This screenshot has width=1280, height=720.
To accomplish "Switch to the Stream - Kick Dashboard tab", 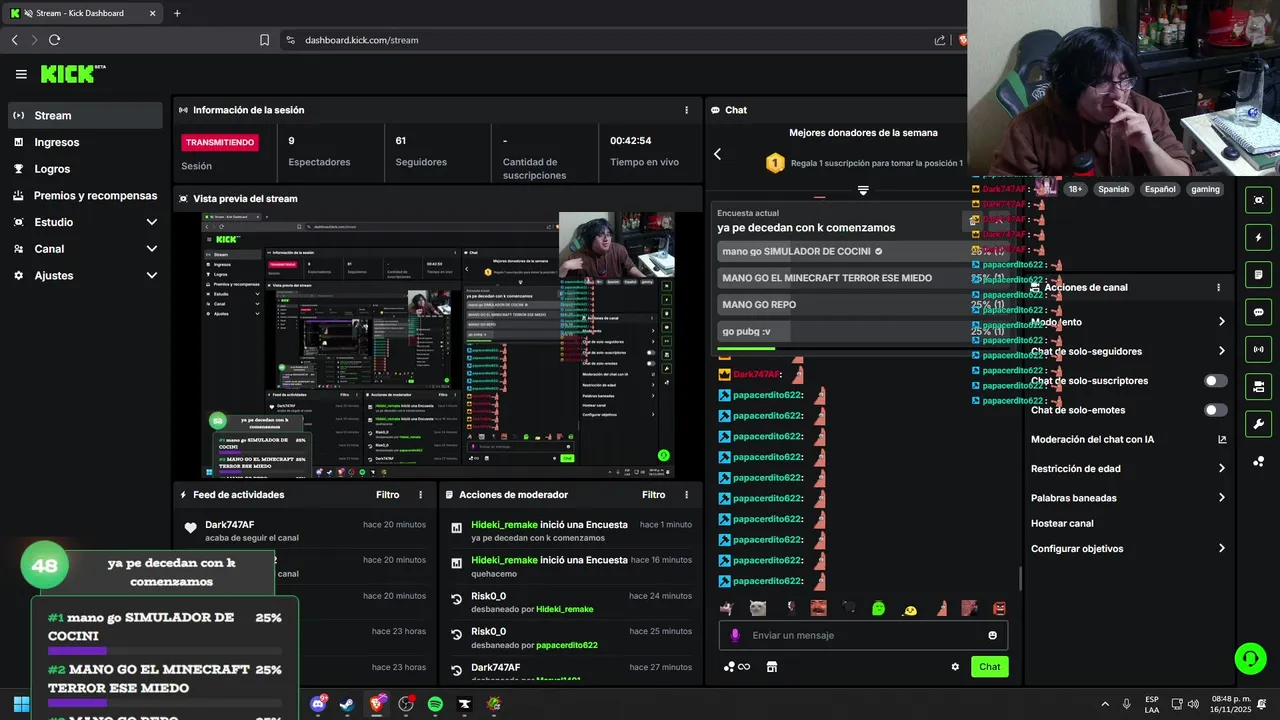I will click(82, 13).
